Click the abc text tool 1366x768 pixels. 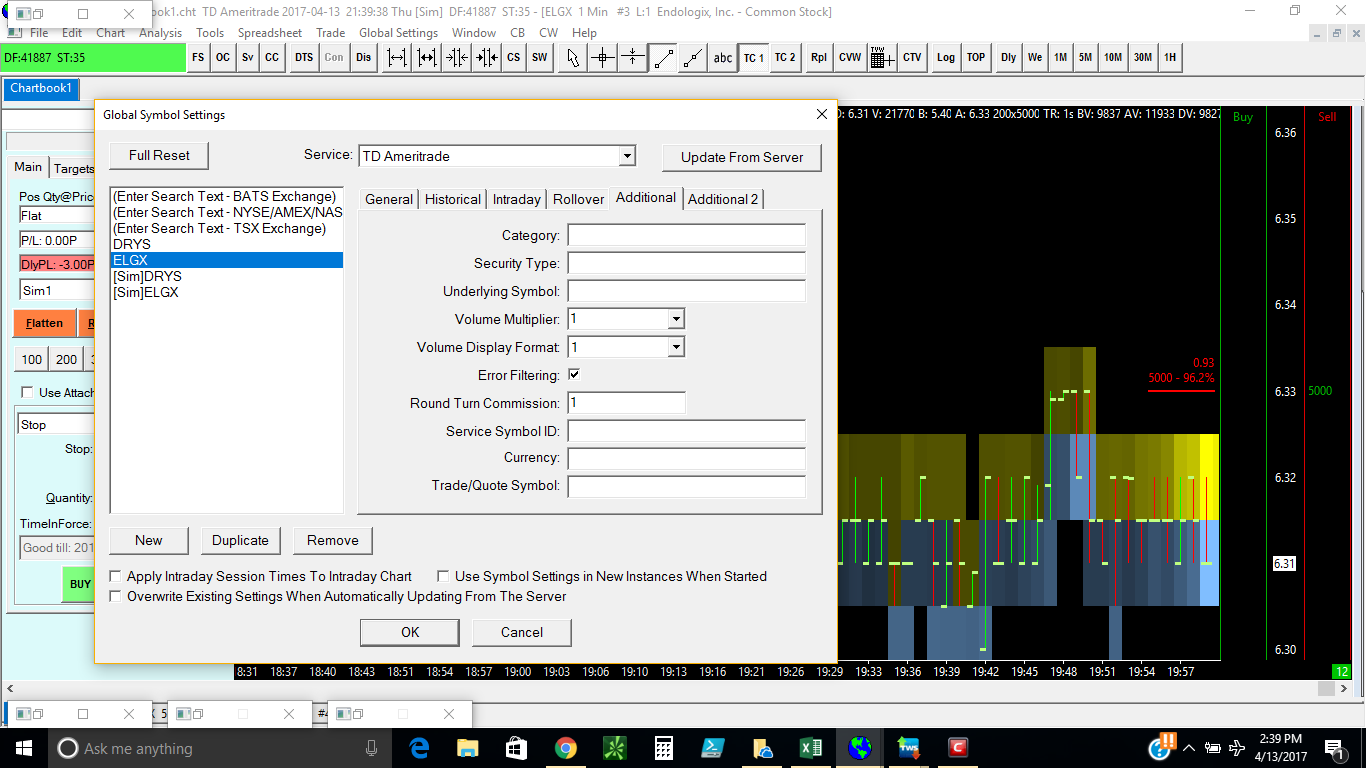point(722,58)
